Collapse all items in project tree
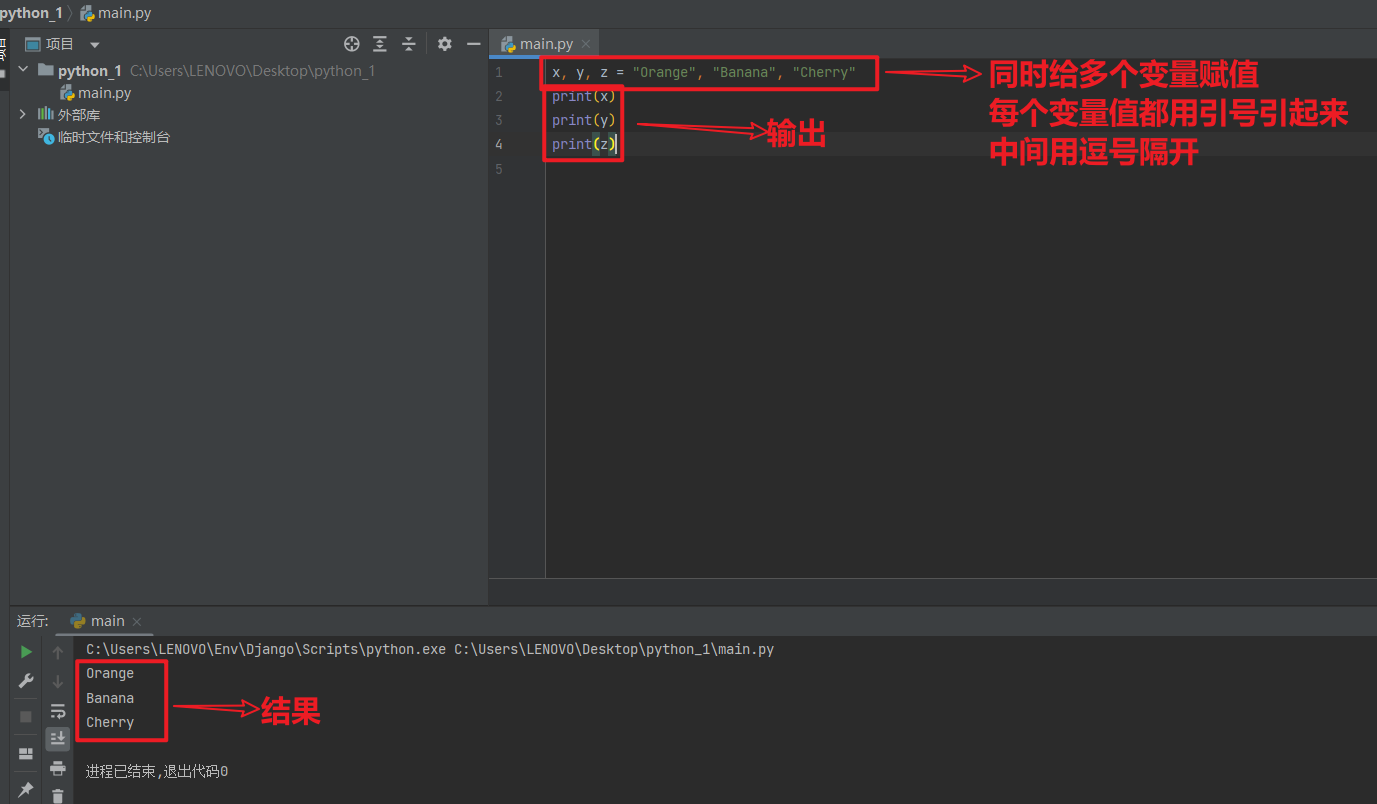 (x=409, y=44)
